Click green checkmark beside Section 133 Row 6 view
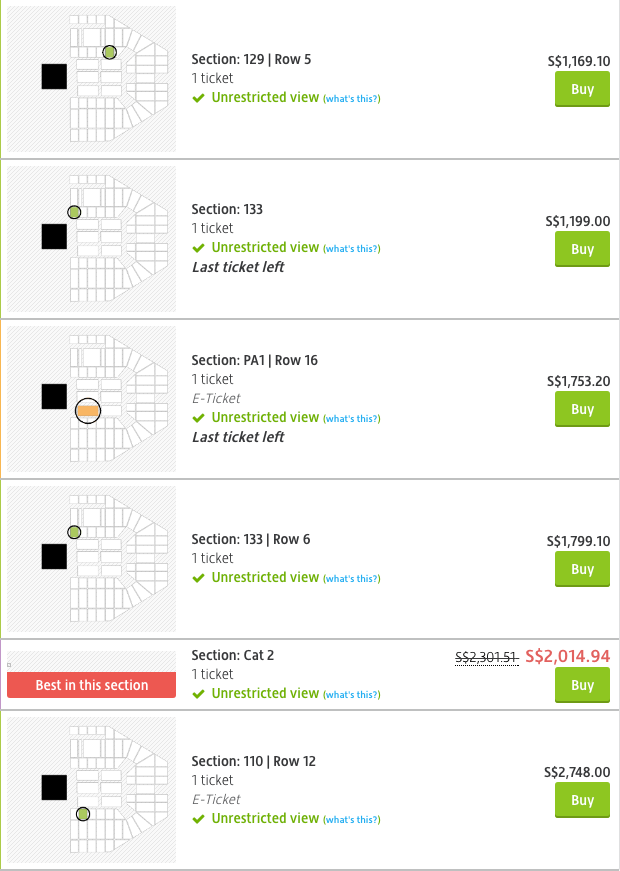This screenshot has height=871, width=620. click(199, 578)
